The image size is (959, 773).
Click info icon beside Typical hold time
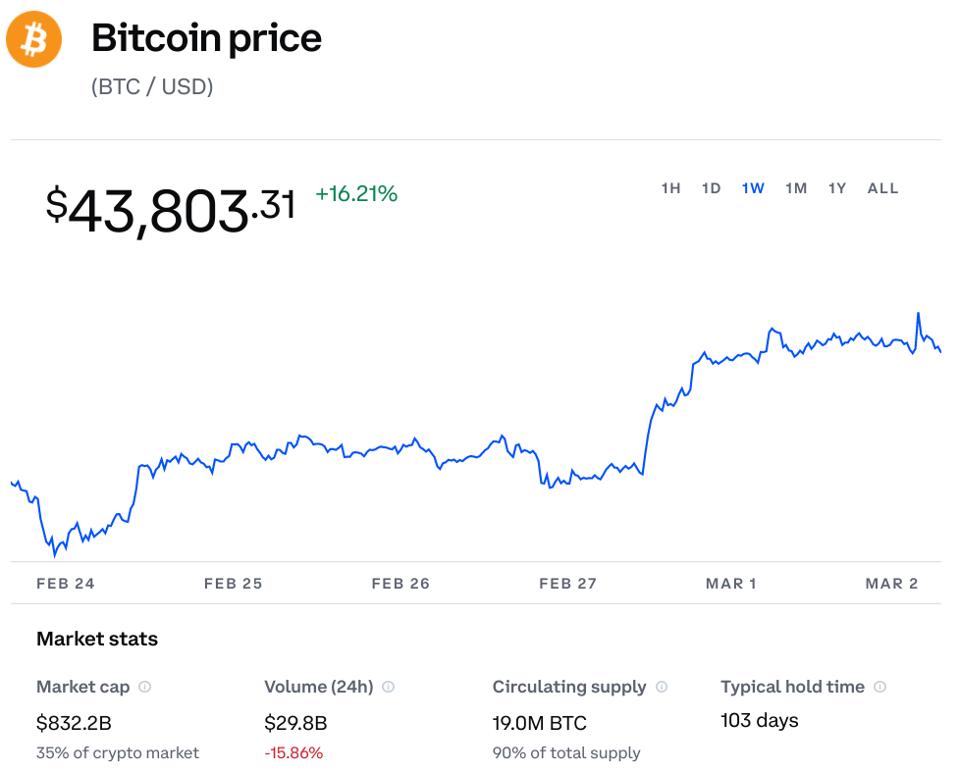[x=880, y=687]
